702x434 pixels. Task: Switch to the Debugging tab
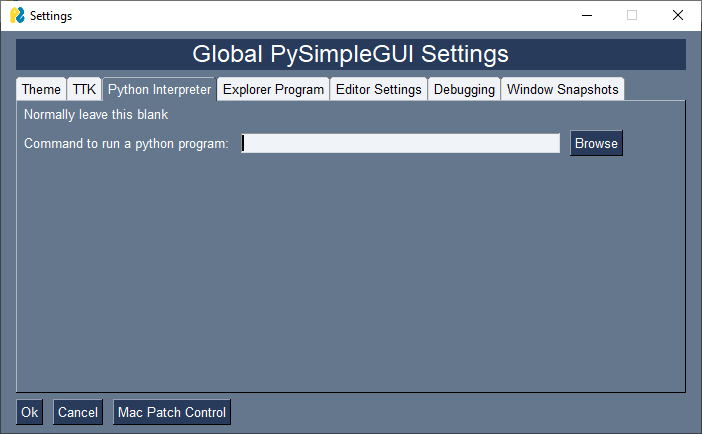point(464,89)
